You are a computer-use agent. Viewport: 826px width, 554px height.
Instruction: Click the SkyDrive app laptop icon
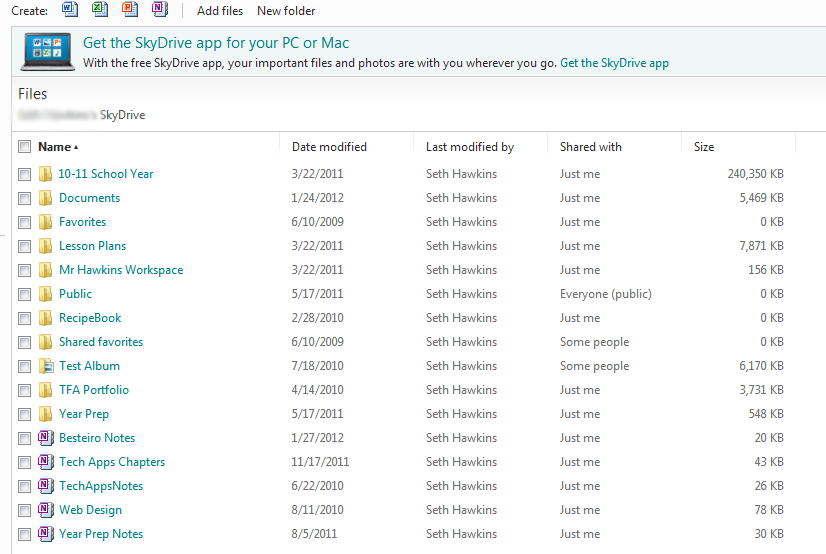(46, 52)
